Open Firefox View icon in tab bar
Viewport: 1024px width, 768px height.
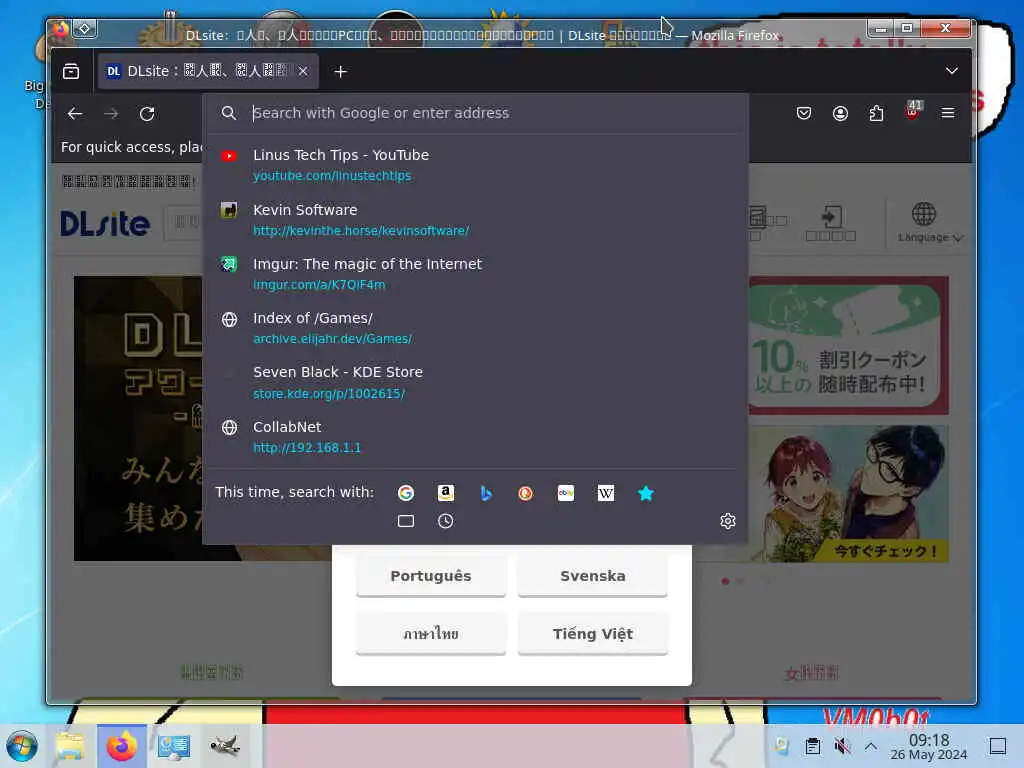point(71,71)
